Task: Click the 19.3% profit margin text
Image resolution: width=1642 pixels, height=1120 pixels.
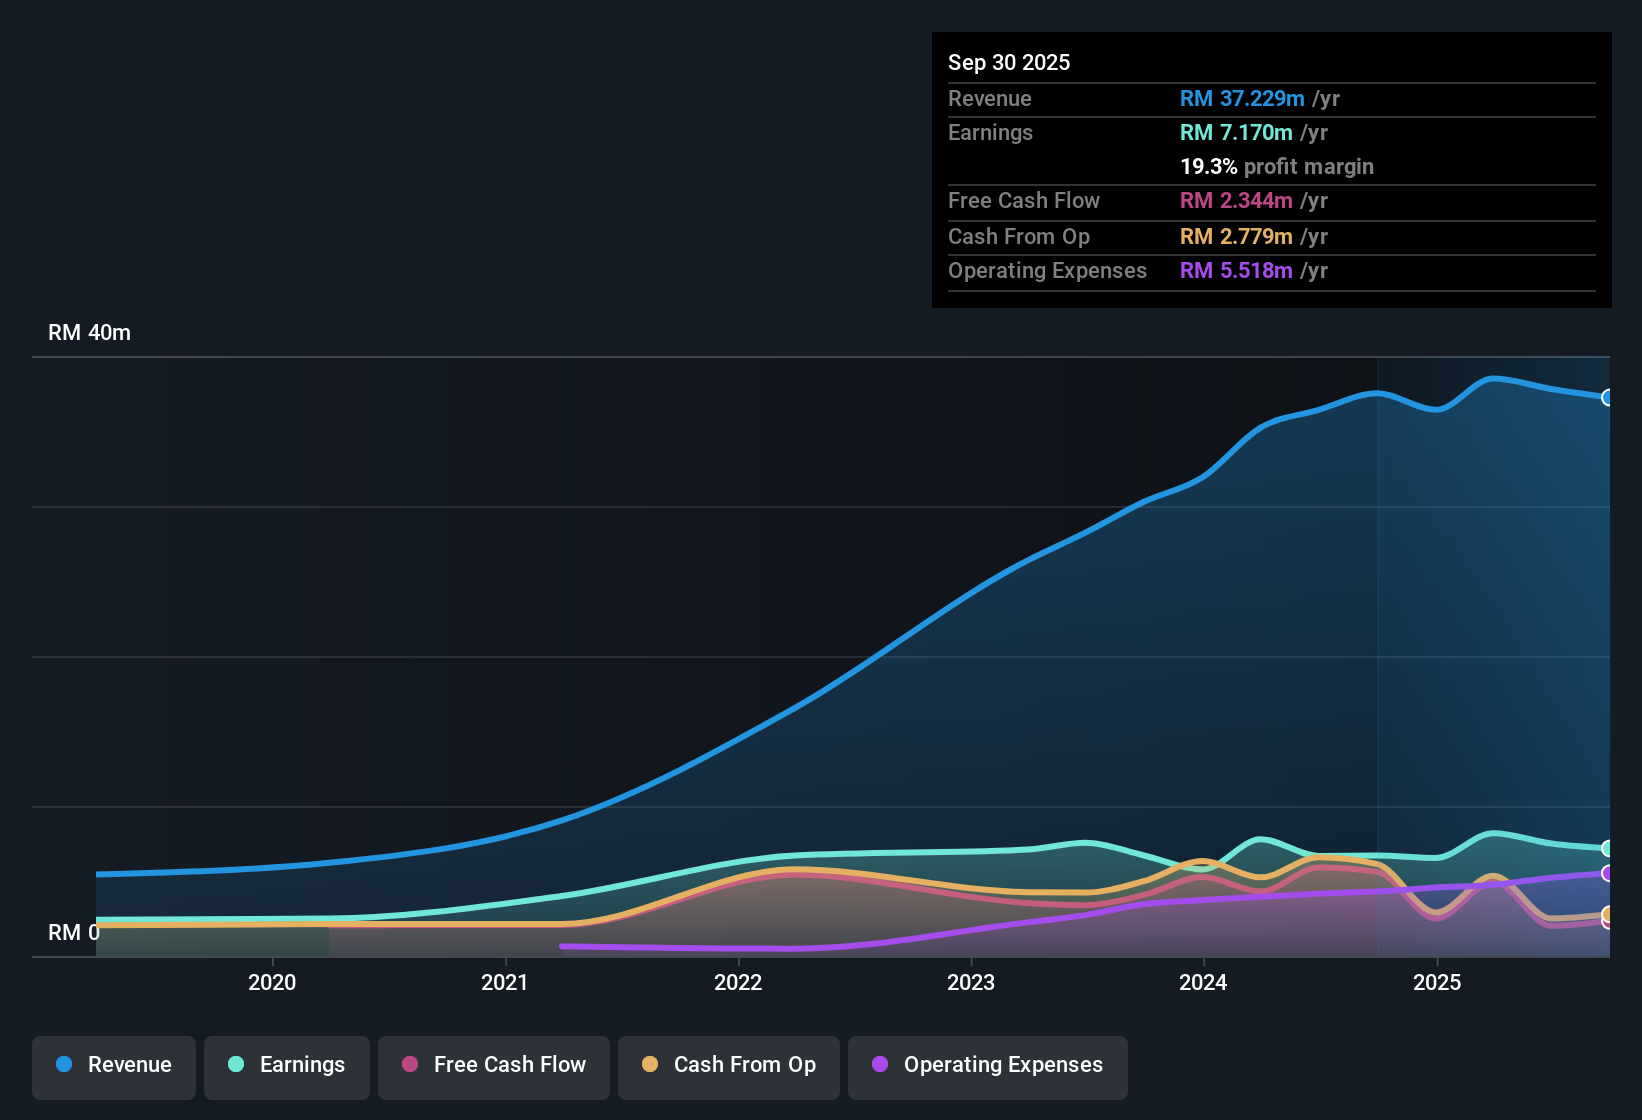Action: pos(1277,166)
